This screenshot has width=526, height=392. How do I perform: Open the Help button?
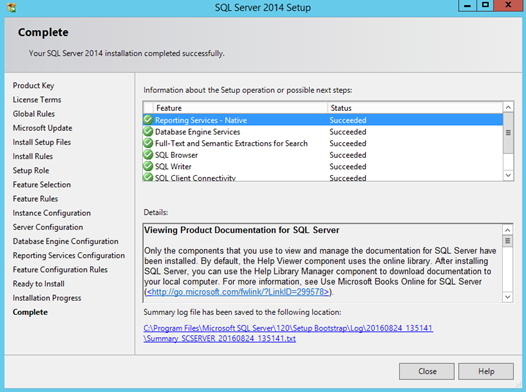click(486, 371)
